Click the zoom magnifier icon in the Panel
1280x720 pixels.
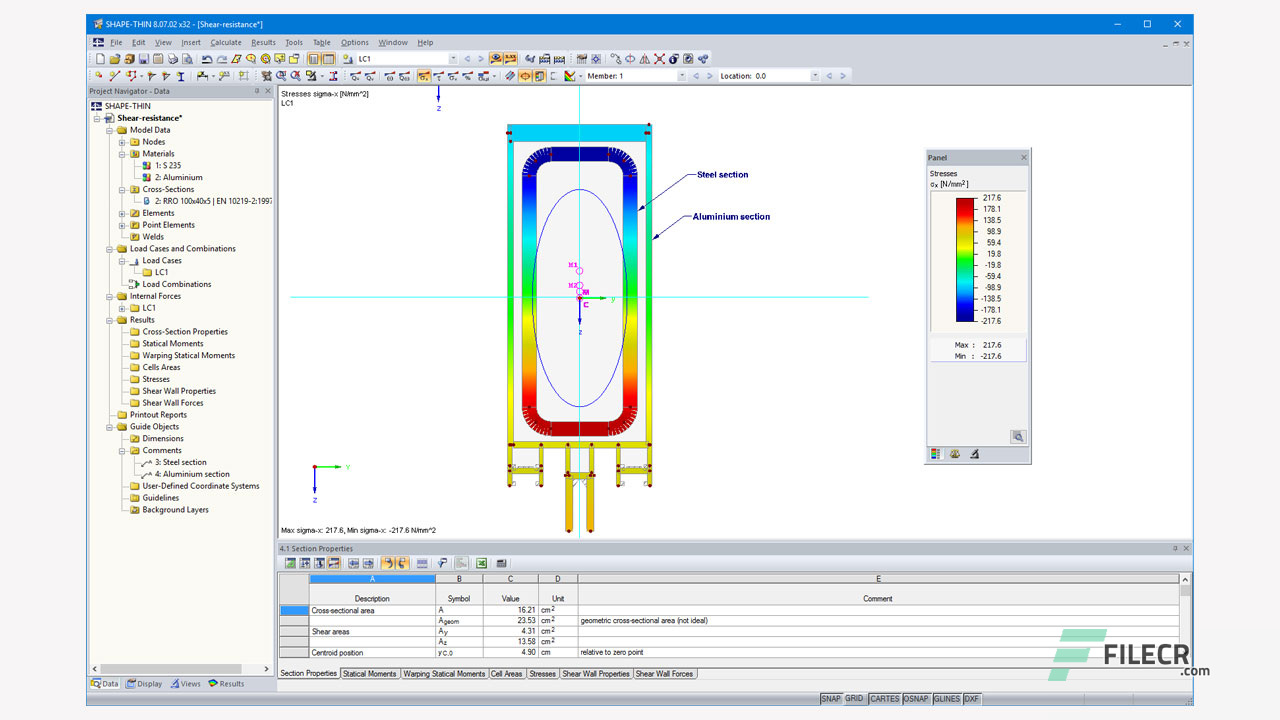(x=1017, y=437)
